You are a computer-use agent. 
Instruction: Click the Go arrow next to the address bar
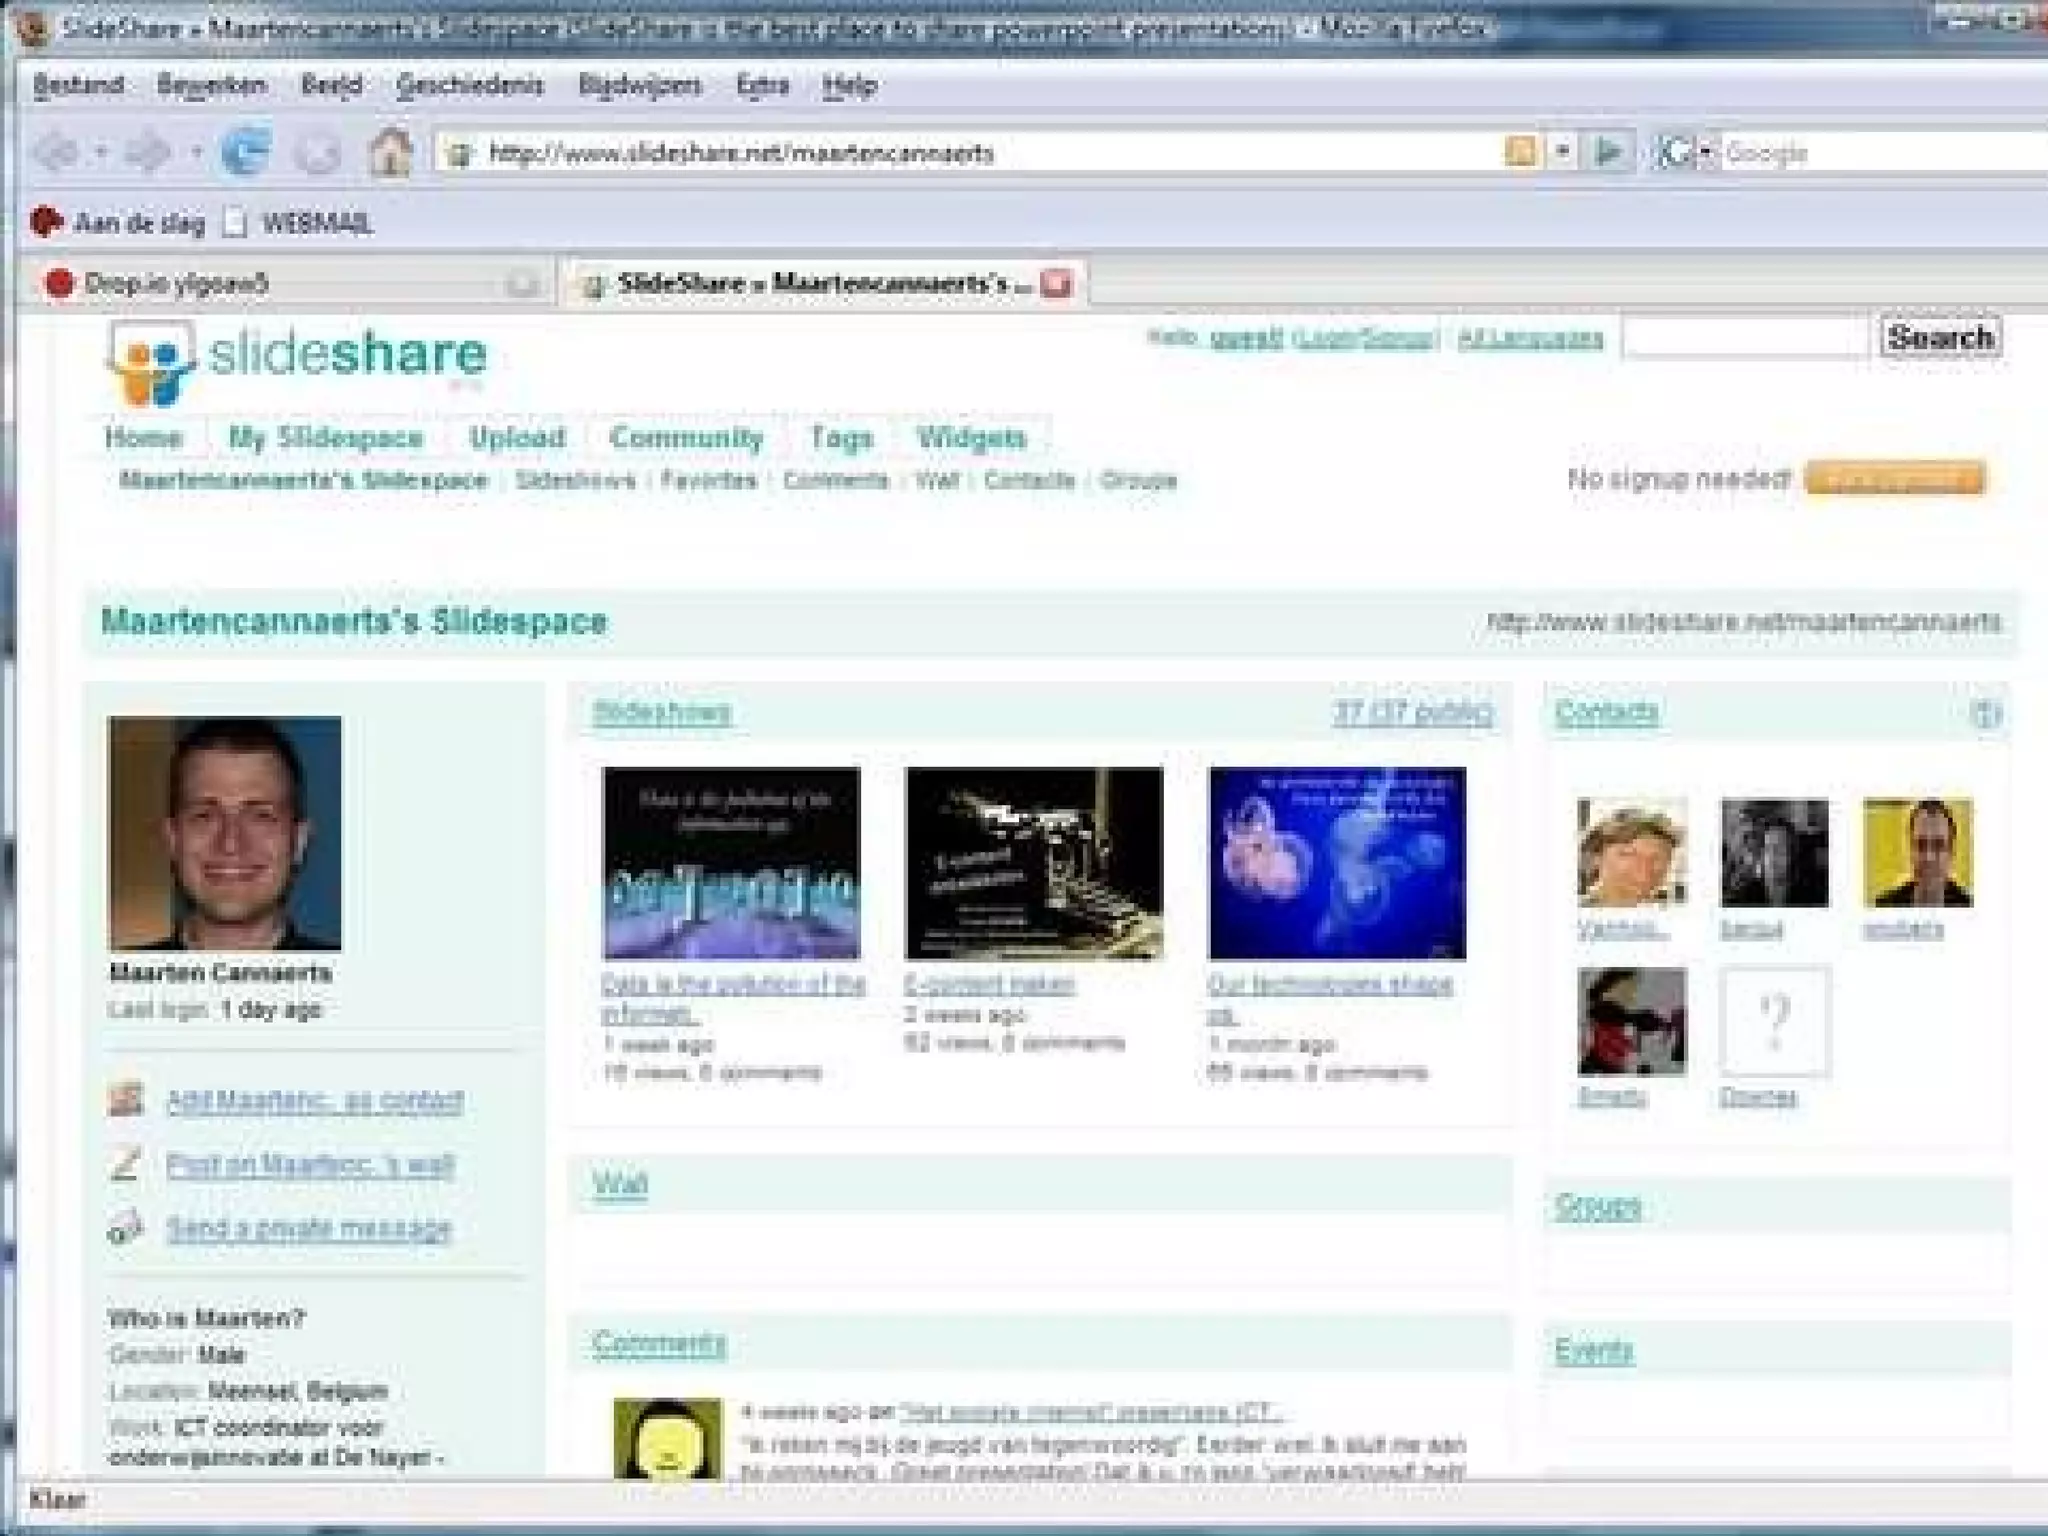tap(1609, 152)
